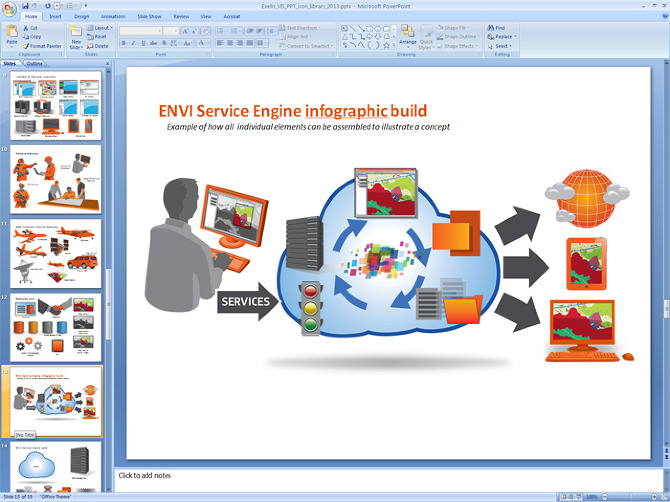Screen dimensions: 670x502
Task: Open Line Spacing dropdown
Action: (271, 31)
